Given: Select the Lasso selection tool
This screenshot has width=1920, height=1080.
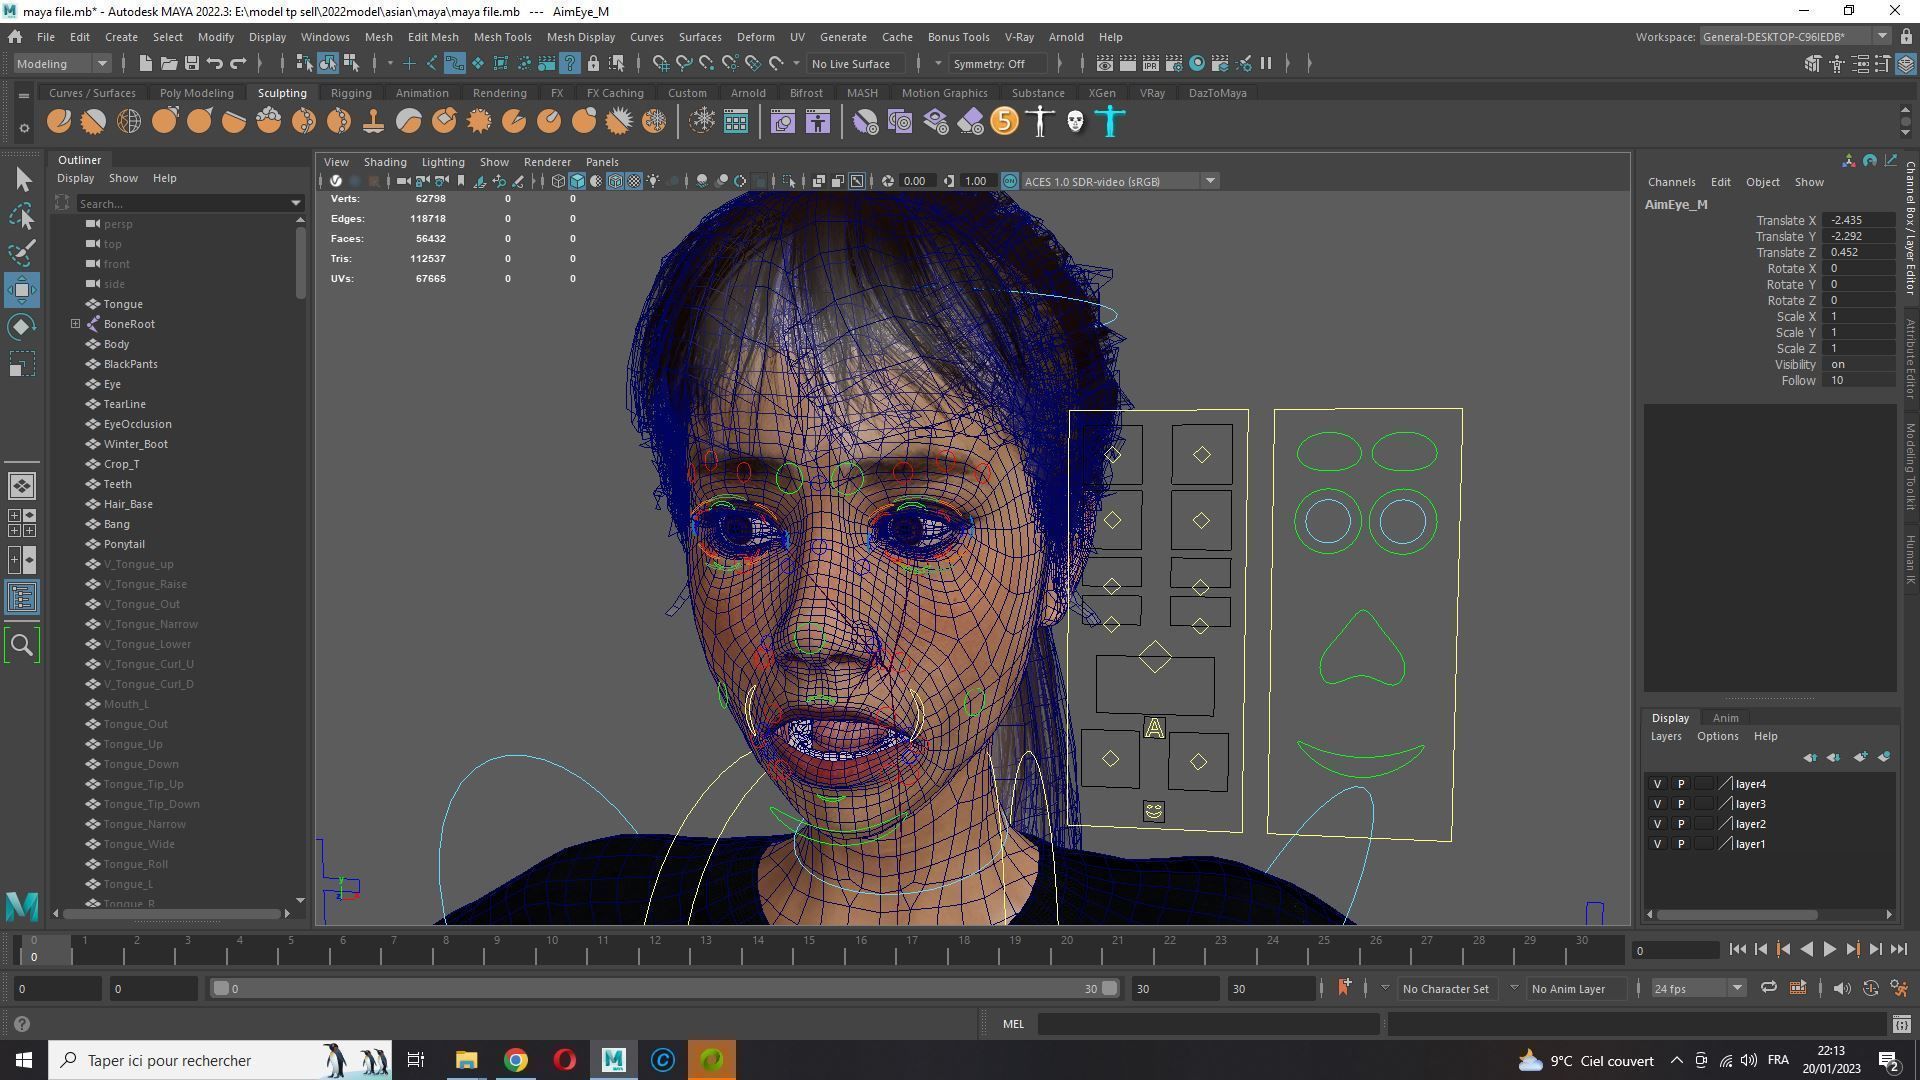Looking at the screenshot, I should click(22, 216).
